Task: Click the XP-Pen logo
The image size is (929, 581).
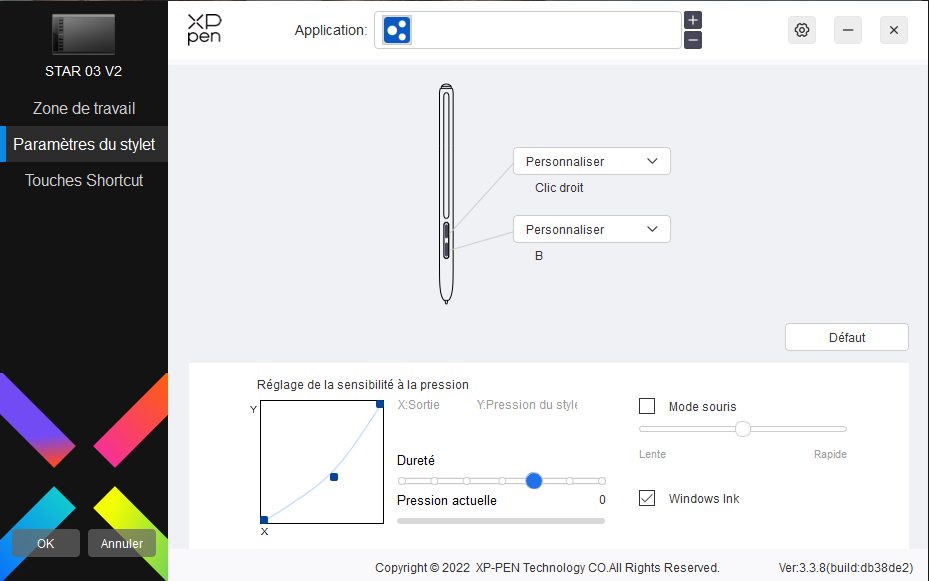Action: 204,30
